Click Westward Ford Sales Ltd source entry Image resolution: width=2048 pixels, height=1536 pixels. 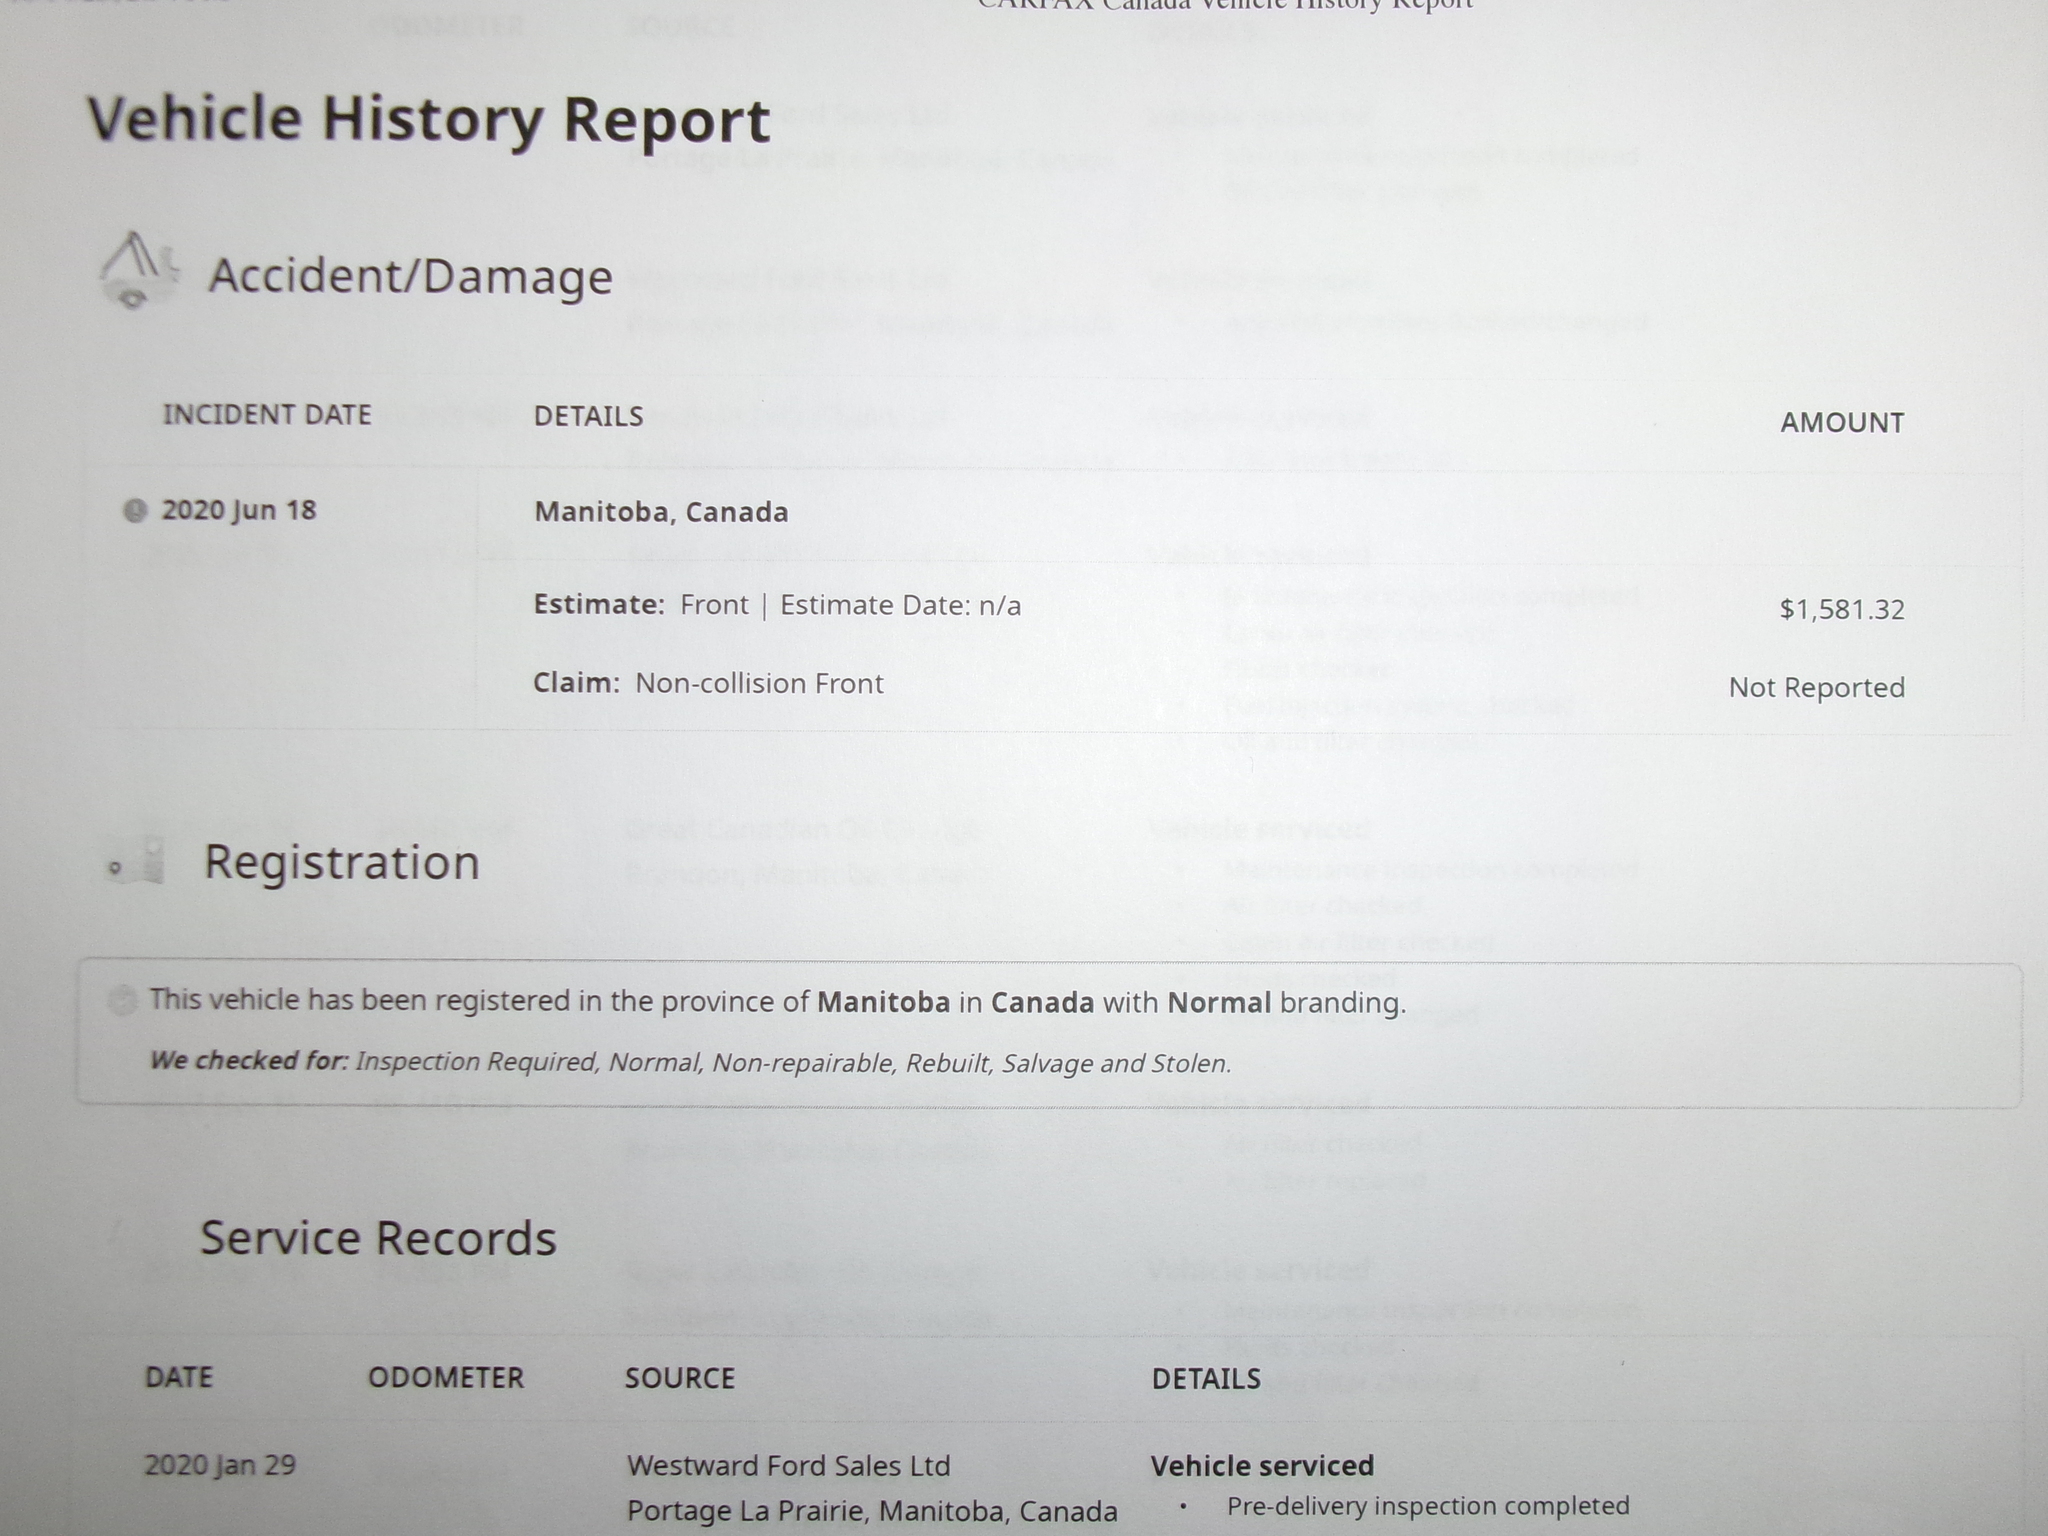[x=788, y=1466]
